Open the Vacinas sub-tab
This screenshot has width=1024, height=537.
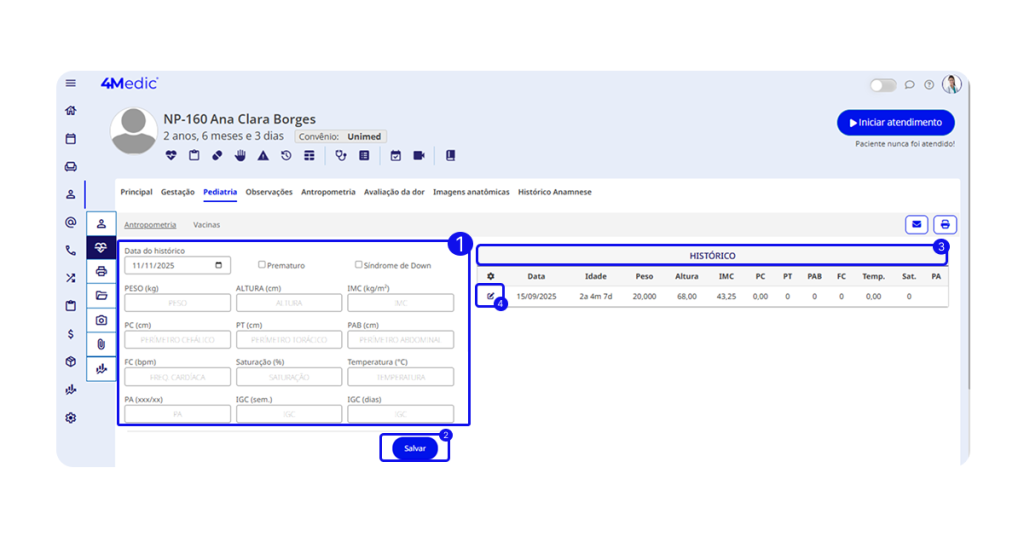pyautogui.click(x=207, y=225)
